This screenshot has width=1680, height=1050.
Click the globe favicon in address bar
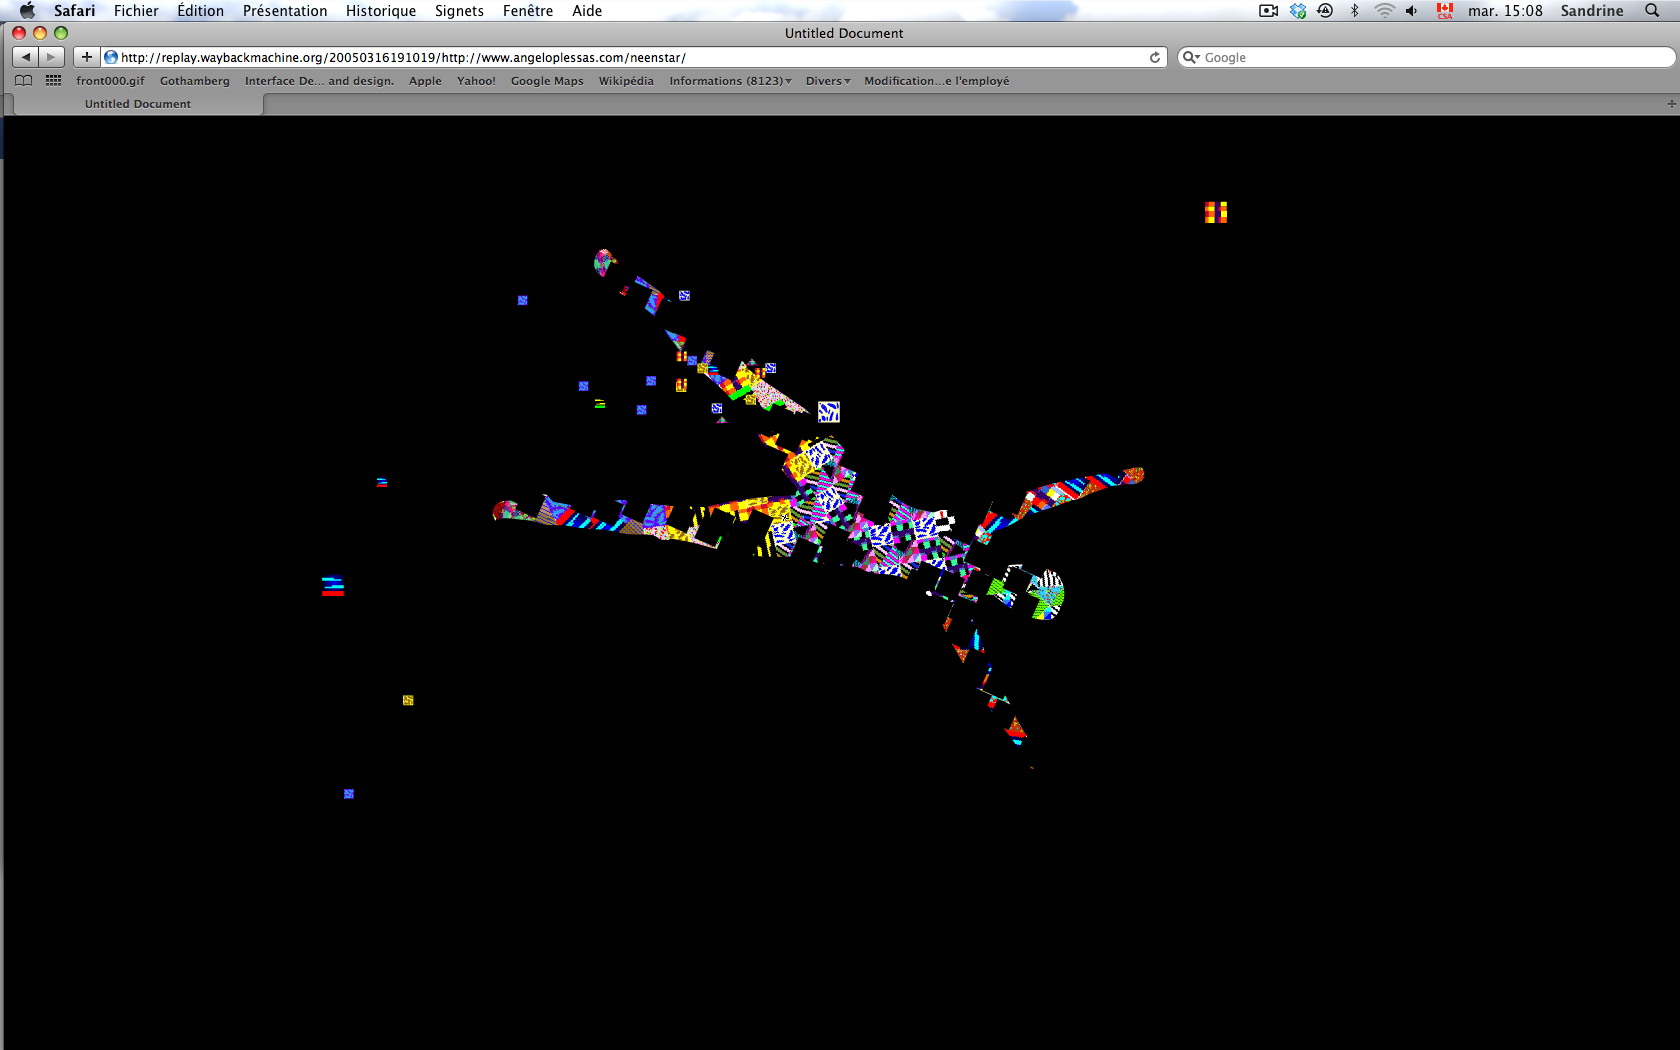point(111,57)
